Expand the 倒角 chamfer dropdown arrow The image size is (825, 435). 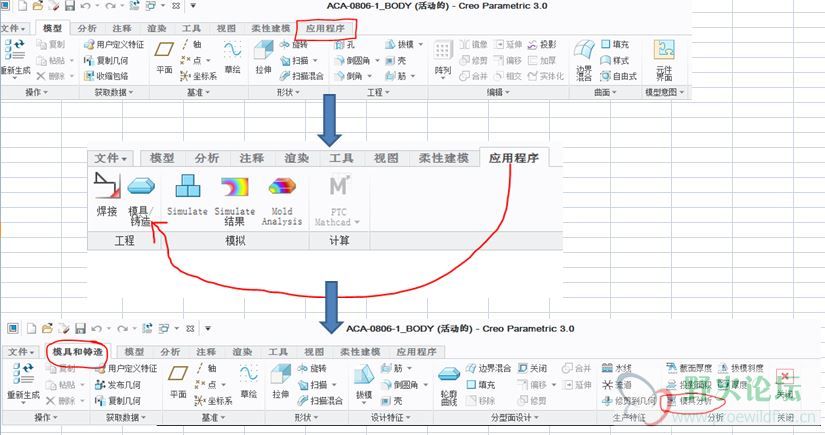coord(370,76)
